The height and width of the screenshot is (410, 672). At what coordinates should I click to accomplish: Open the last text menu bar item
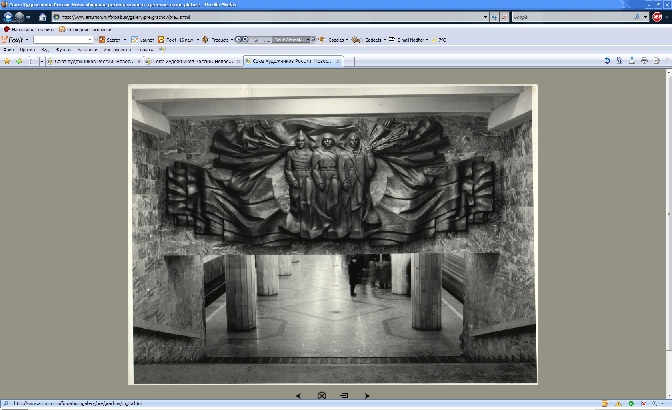coord(145,50)
